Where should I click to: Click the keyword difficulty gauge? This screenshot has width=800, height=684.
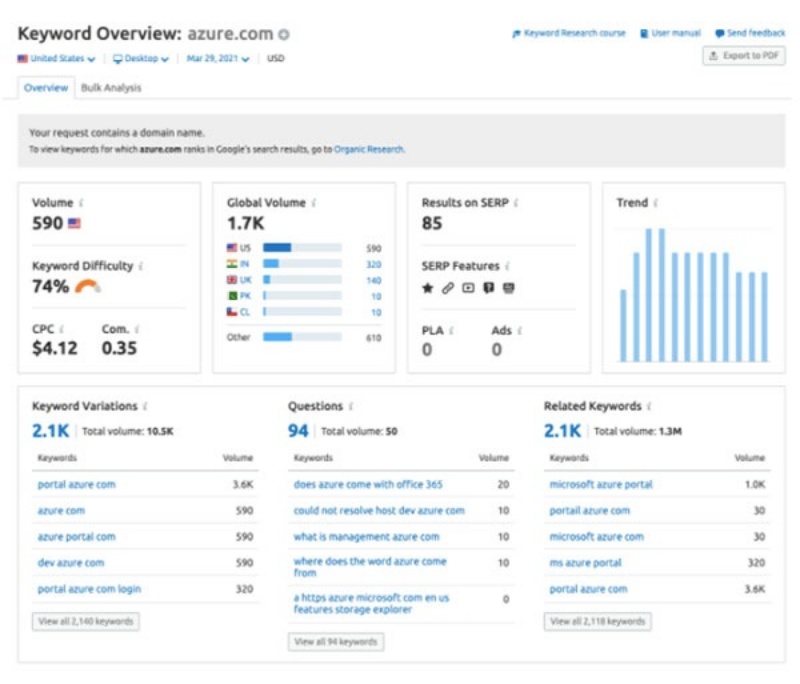pyautogui.click(x=88, y=287)
